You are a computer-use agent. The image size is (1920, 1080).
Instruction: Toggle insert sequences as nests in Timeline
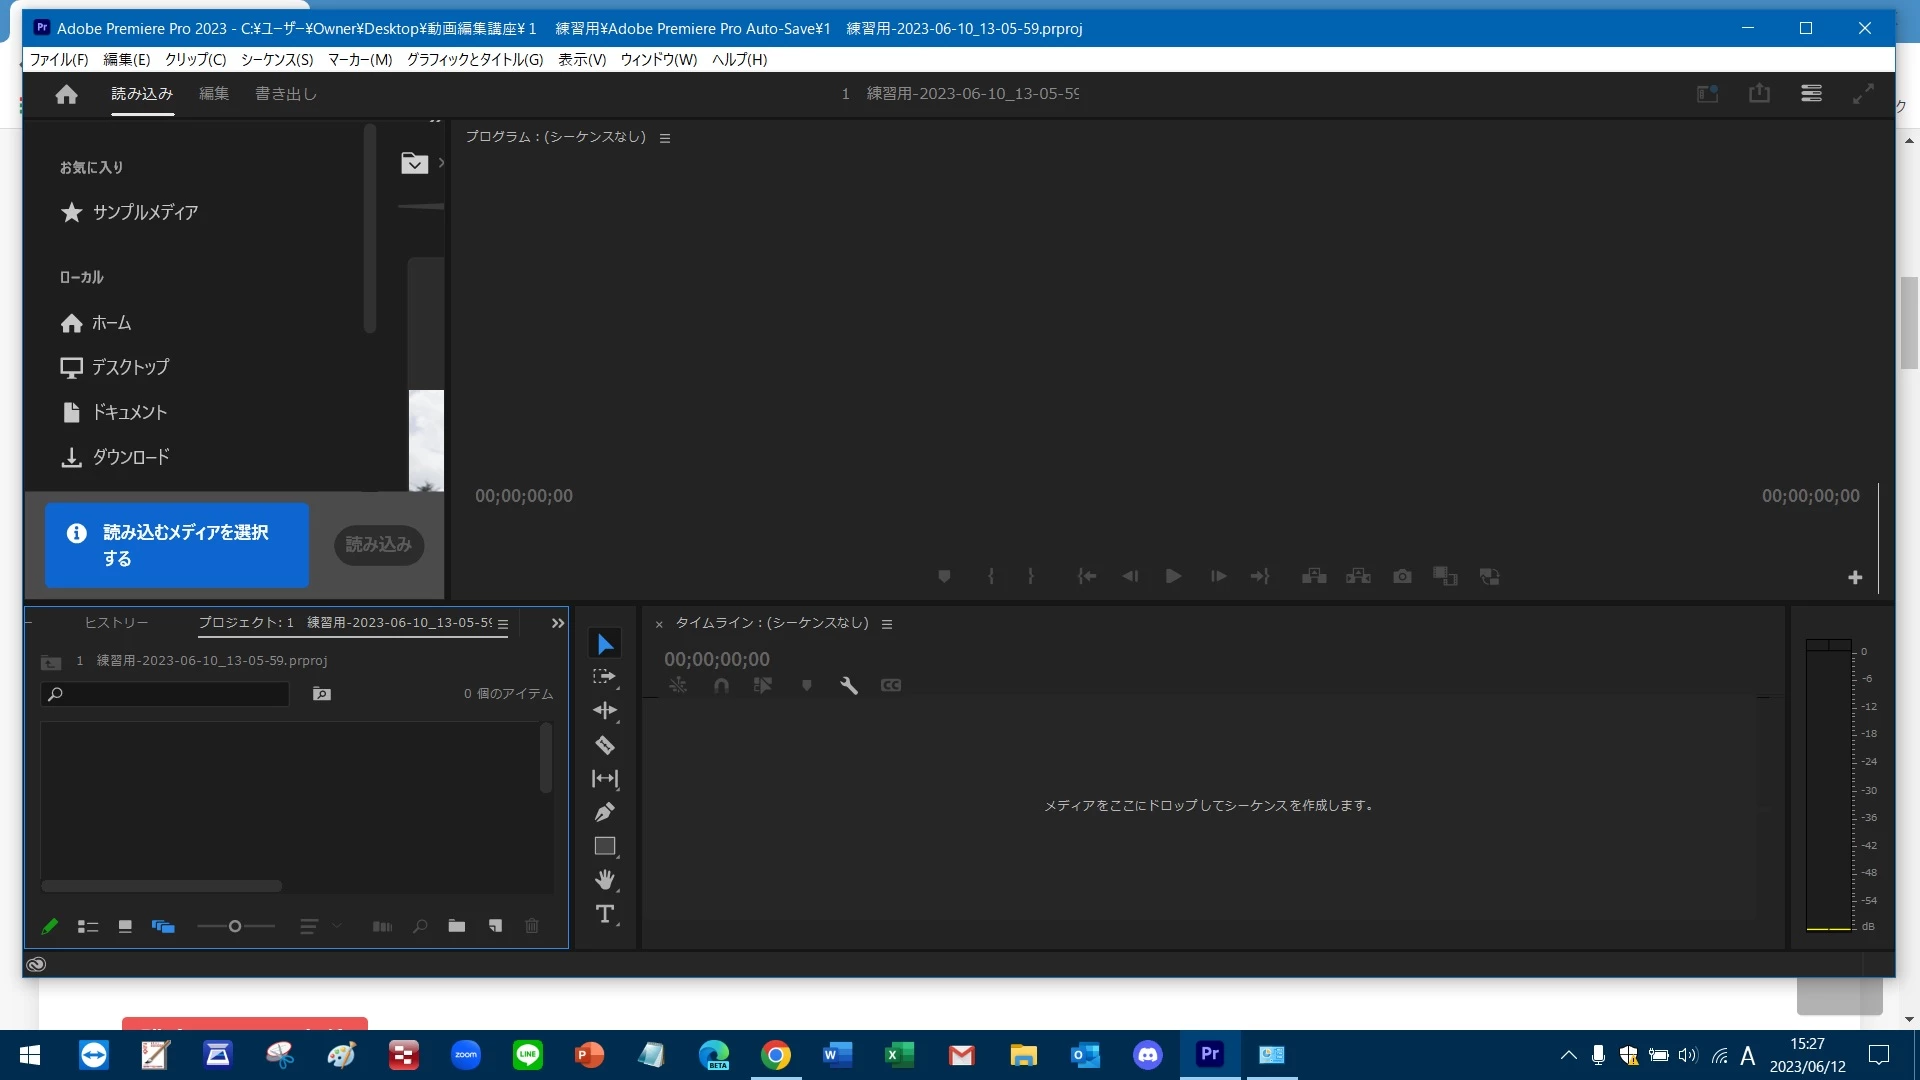[678, 685]
